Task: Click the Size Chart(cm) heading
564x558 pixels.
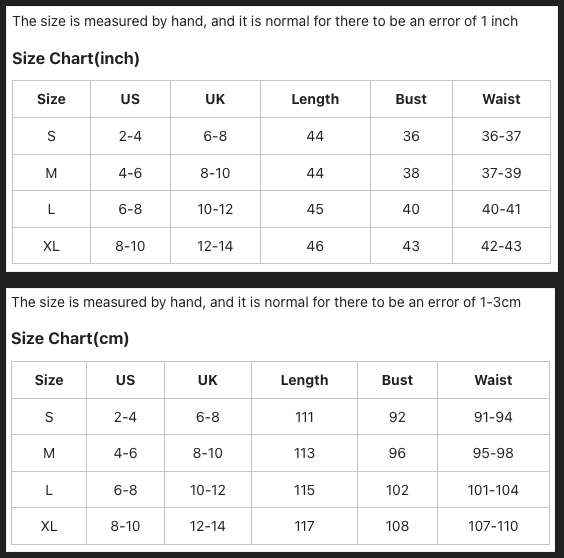Action: [x=70, y=339]
